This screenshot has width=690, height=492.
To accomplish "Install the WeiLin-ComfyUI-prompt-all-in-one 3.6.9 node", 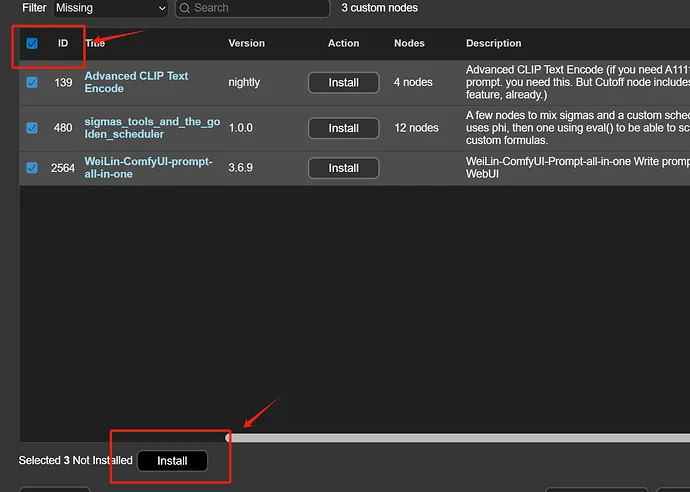I will (x=343, y=168).
